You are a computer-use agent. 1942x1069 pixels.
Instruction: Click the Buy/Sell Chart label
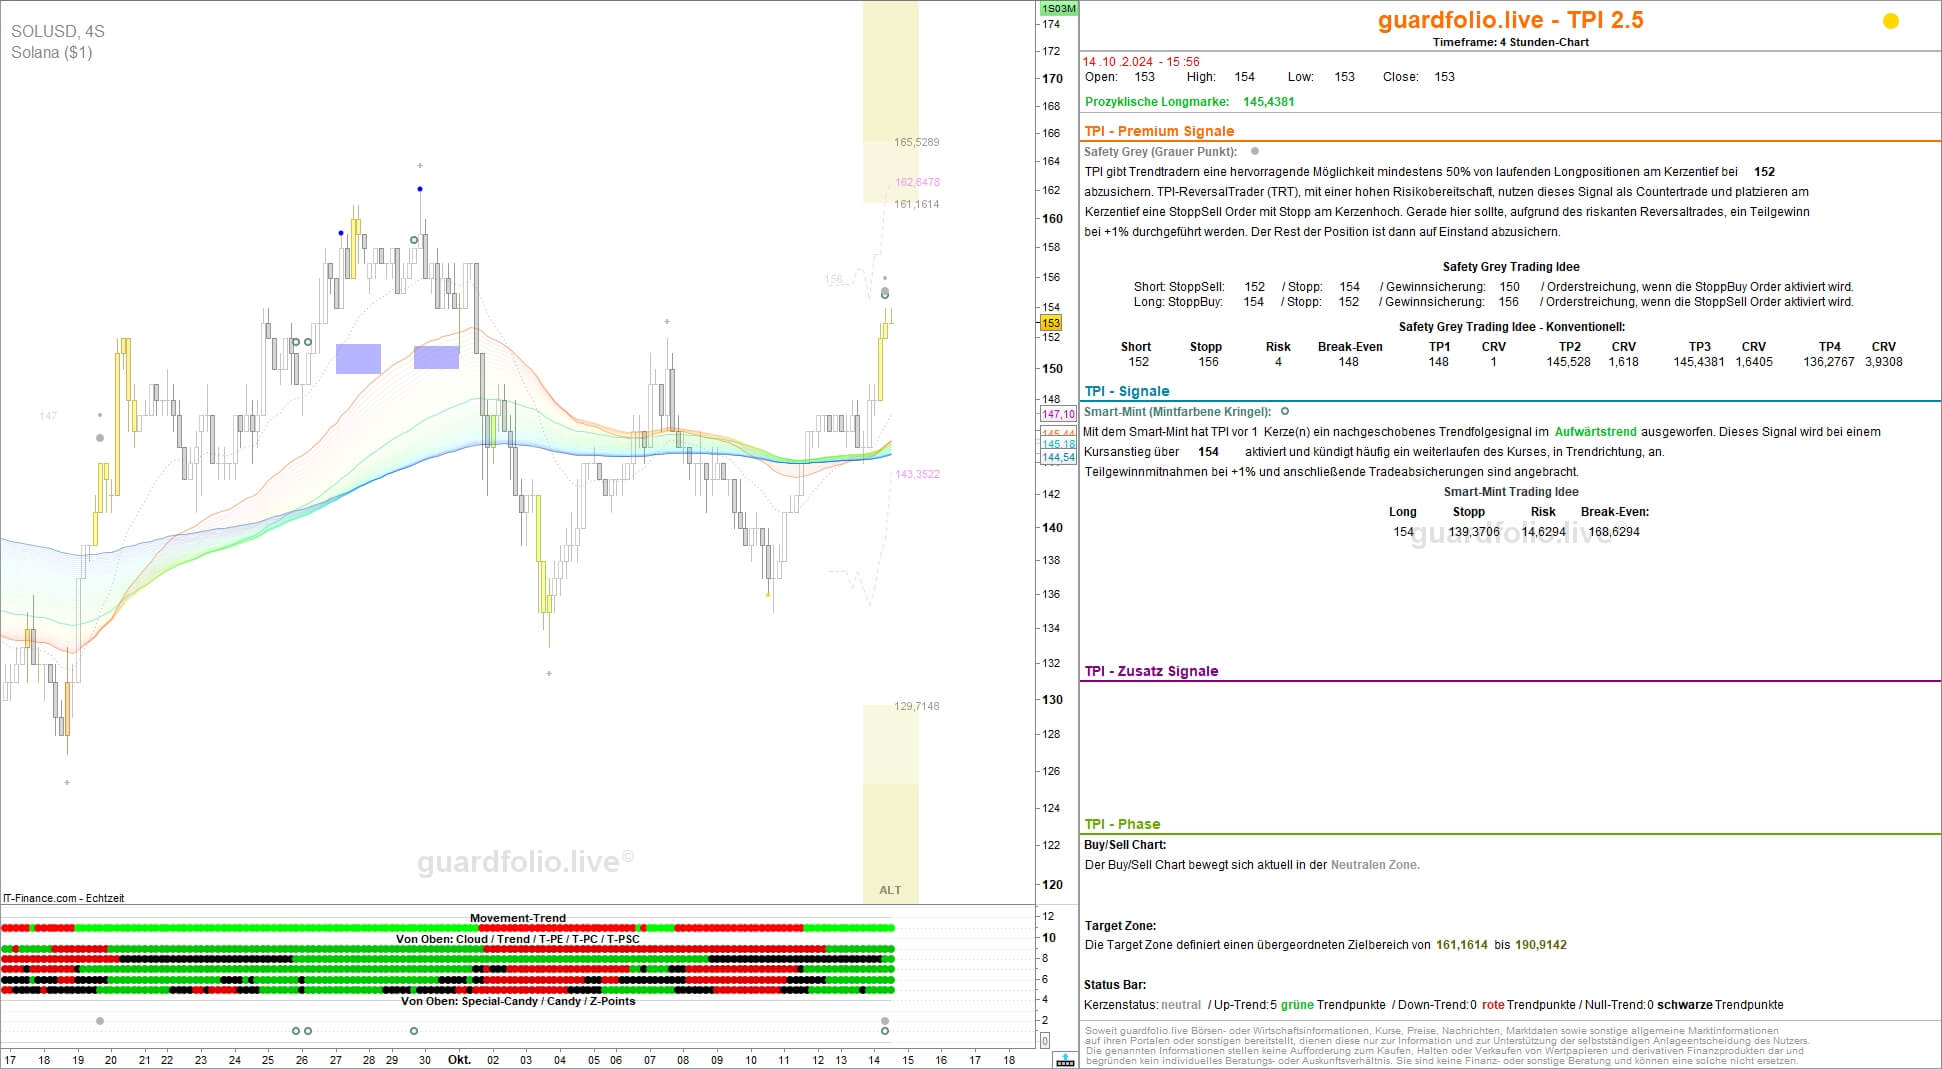click(1125, 845)
